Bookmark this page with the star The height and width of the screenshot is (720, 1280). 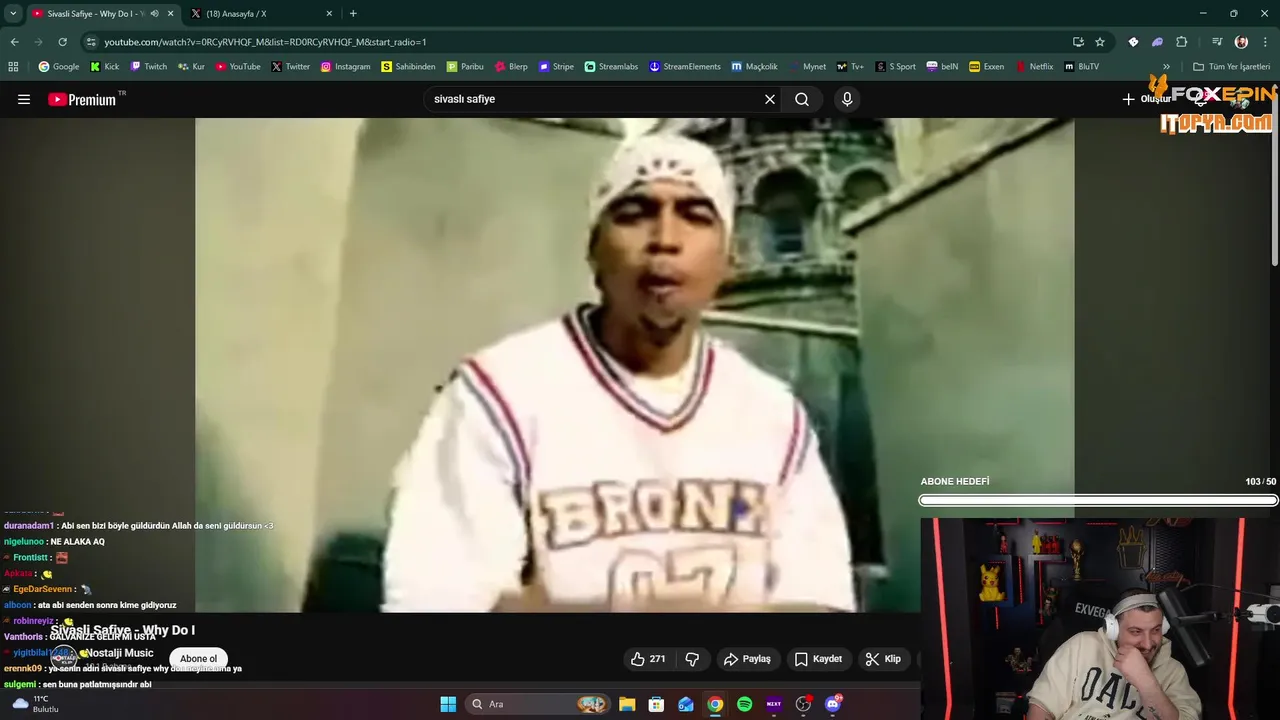[x=1100, y=42]
